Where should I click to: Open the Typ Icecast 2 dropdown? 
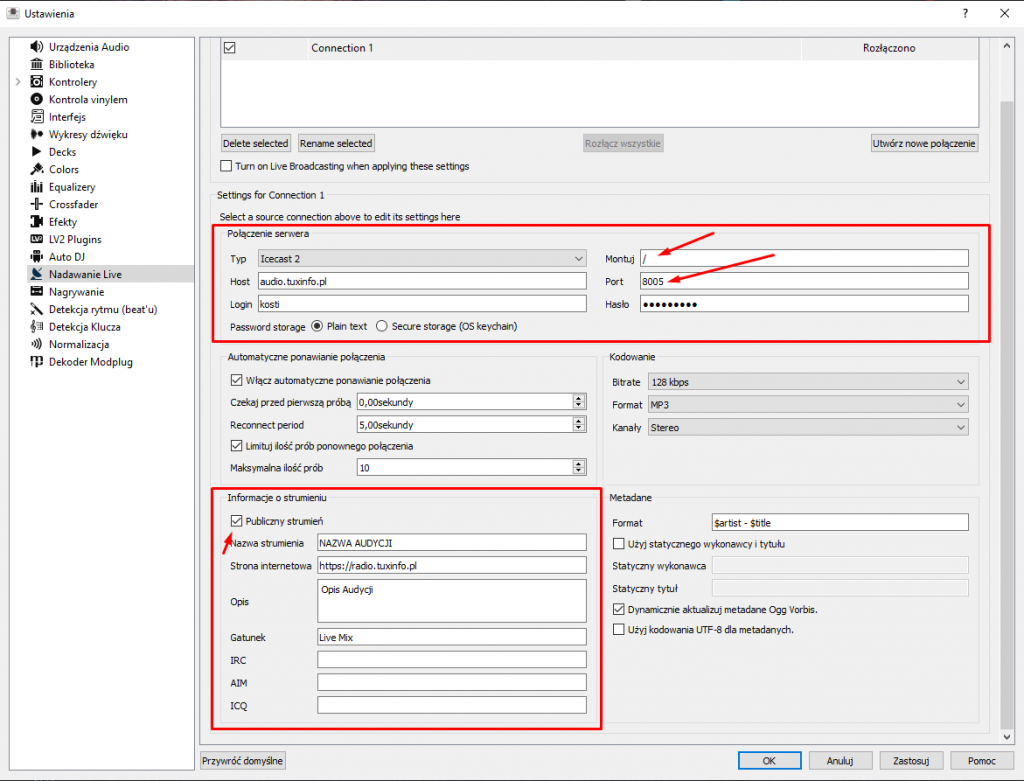pos(422,259)
